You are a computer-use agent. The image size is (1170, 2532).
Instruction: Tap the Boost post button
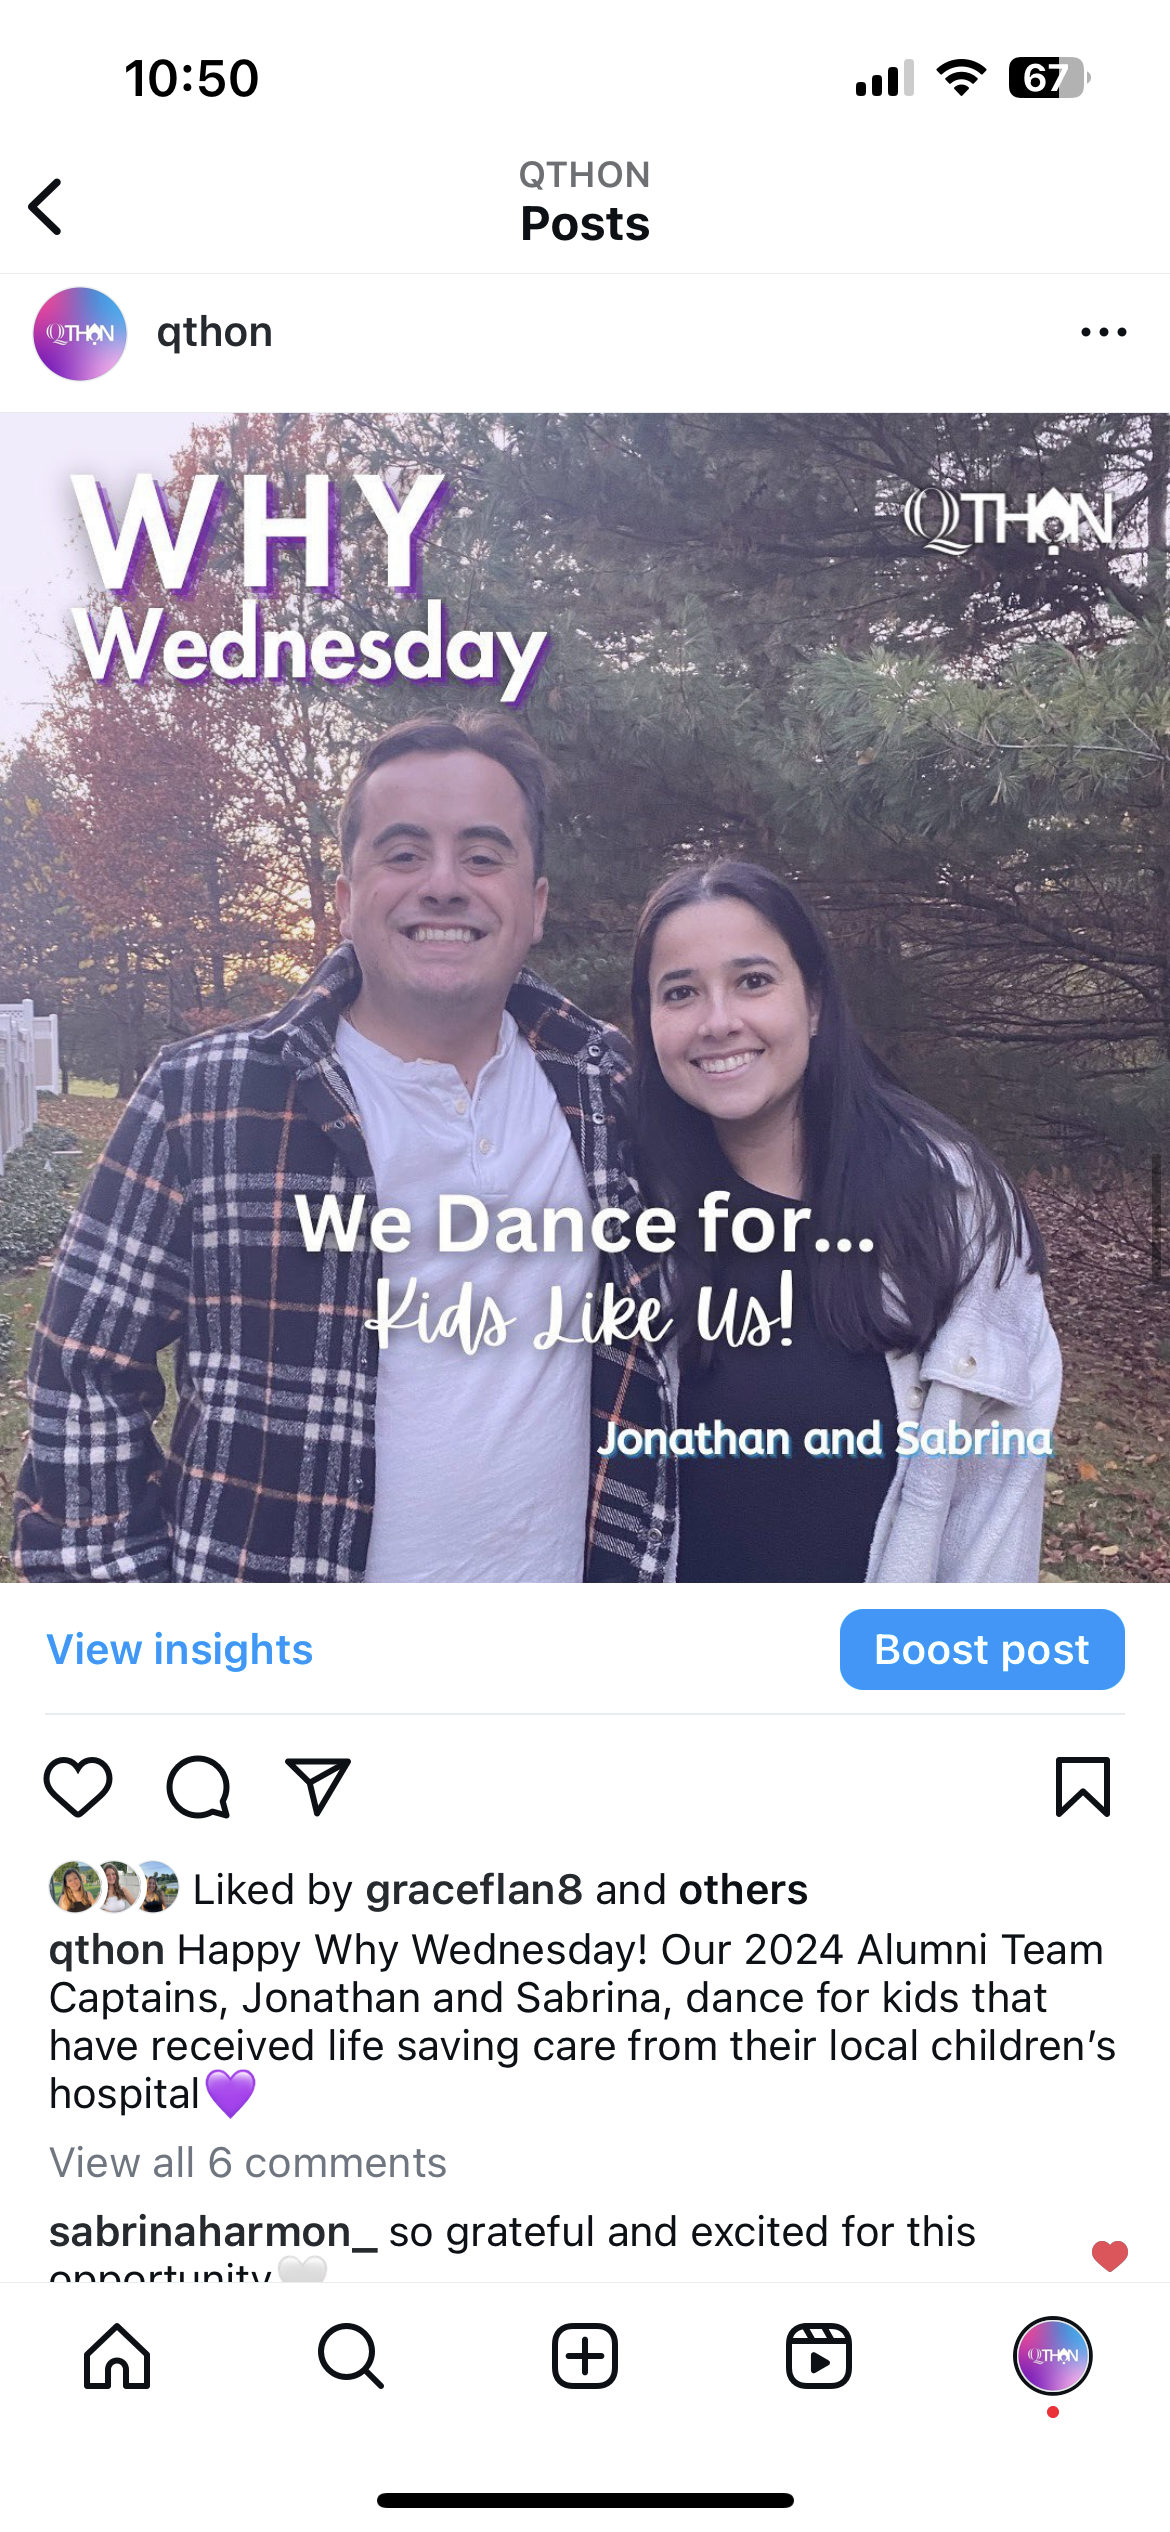point(982,1649)
